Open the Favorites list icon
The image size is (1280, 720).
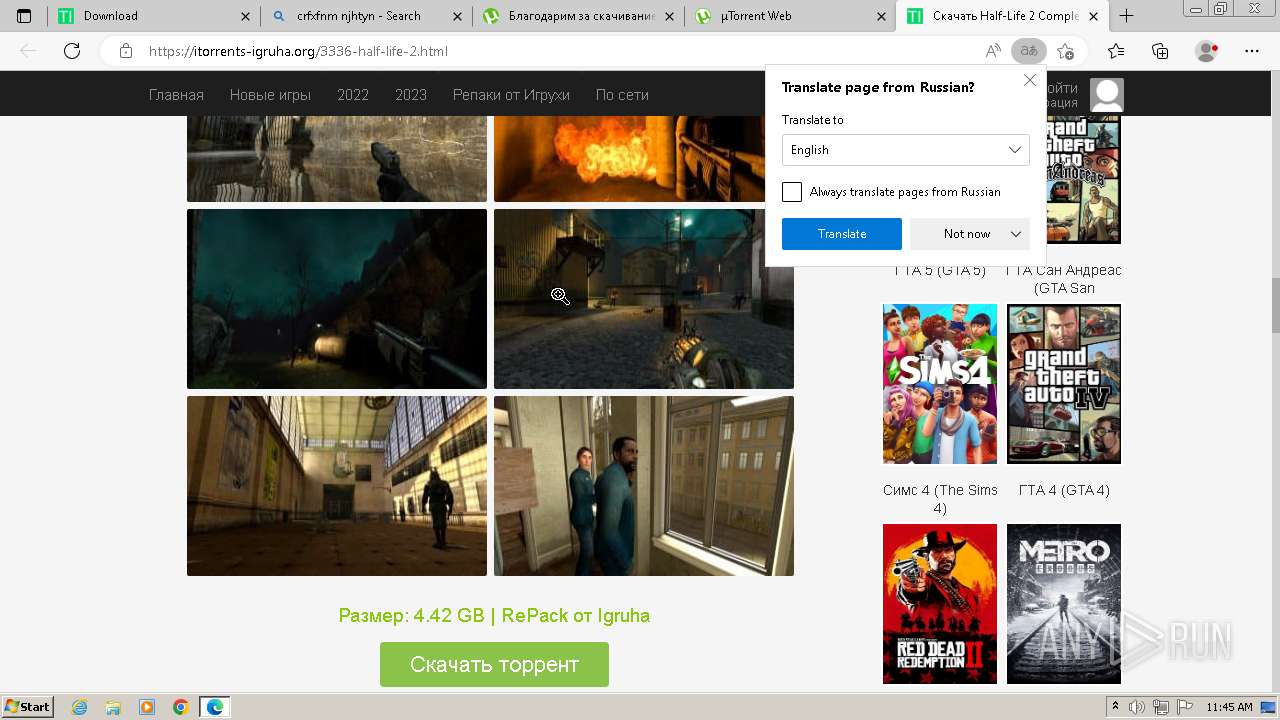tap(1116, 51)
